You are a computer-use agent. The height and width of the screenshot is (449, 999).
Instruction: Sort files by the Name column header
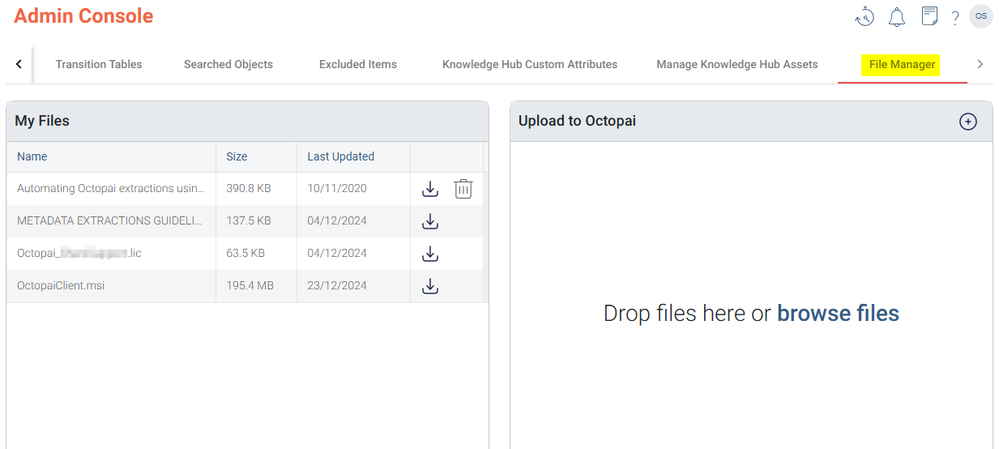click(x=32, y=157)
